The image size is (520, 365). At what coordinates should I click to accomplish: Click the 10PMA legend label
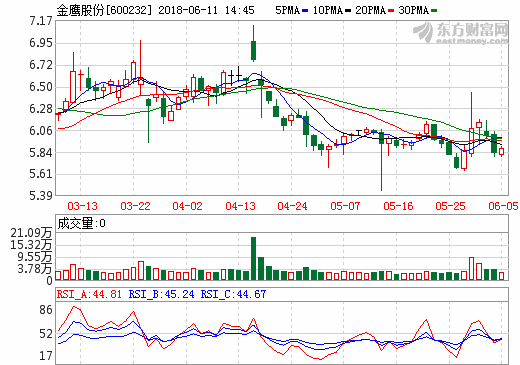pos(328,10)
